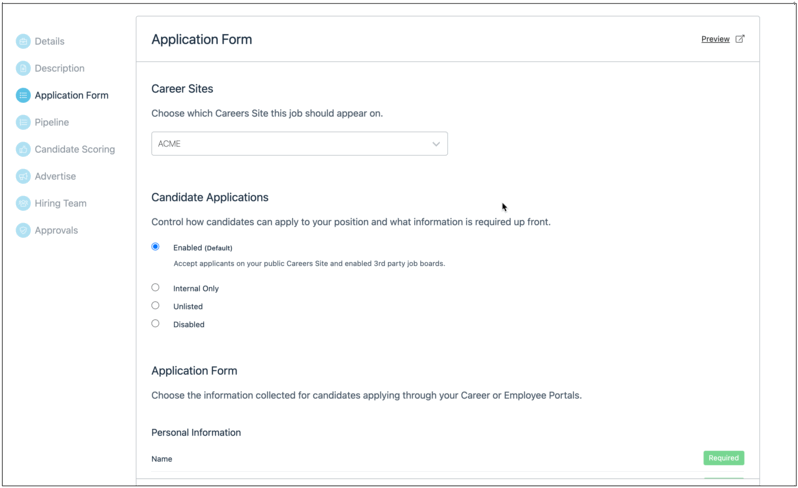Click 'Choose the information collected' description text
Viewport: 798px width, 488px height.
tap(366, 395)
